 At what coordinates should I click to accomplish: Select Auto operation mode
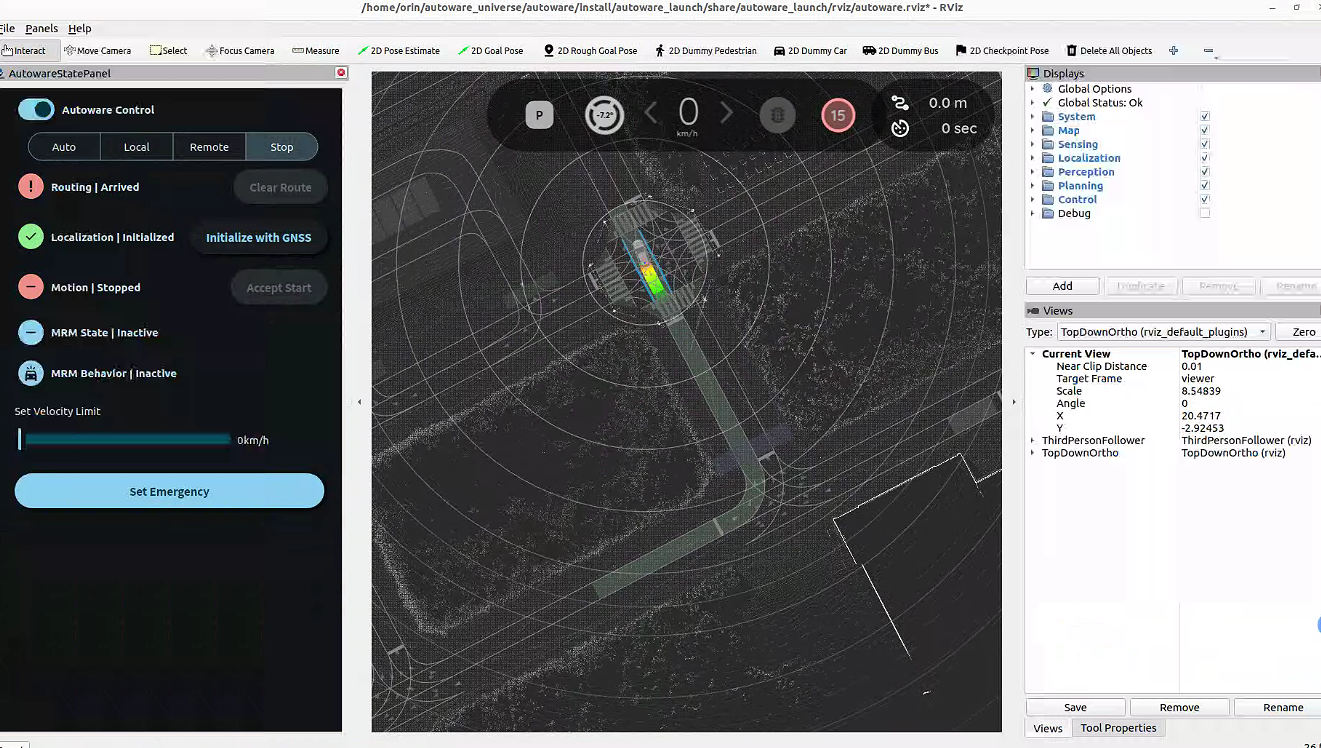[64, 147]
